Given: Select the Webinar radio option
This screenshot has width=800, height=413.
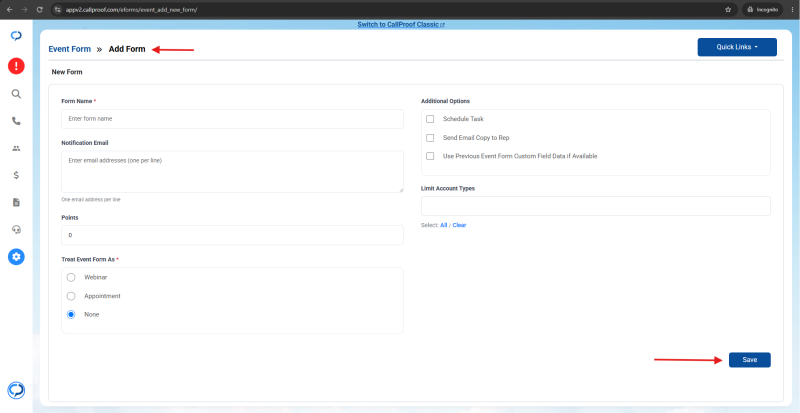Looking at the screenshot, I should coord(71,277).
